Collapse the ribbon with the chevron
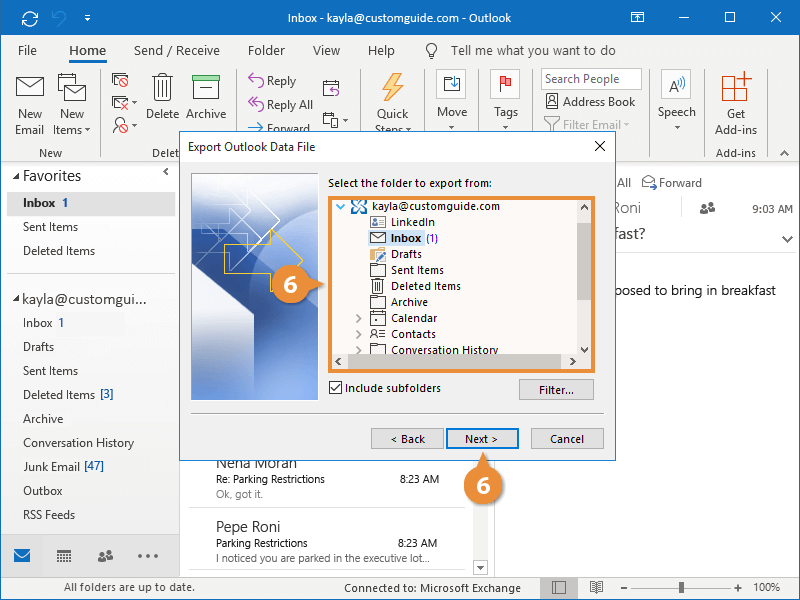The width and height of the screenshot is (800, 600). coord(785,153)
